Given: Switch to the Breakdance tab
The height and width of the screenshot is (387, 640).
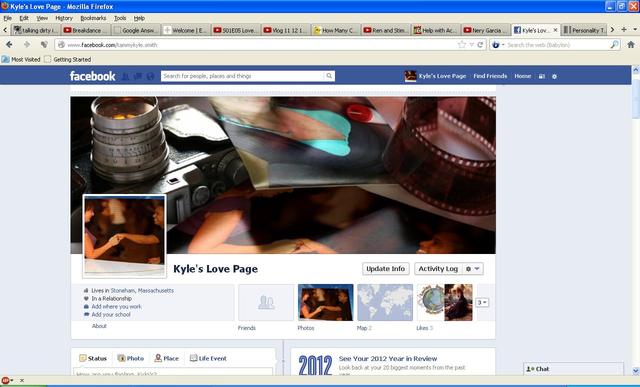Looking at the screenshot, I should (86, 30).
